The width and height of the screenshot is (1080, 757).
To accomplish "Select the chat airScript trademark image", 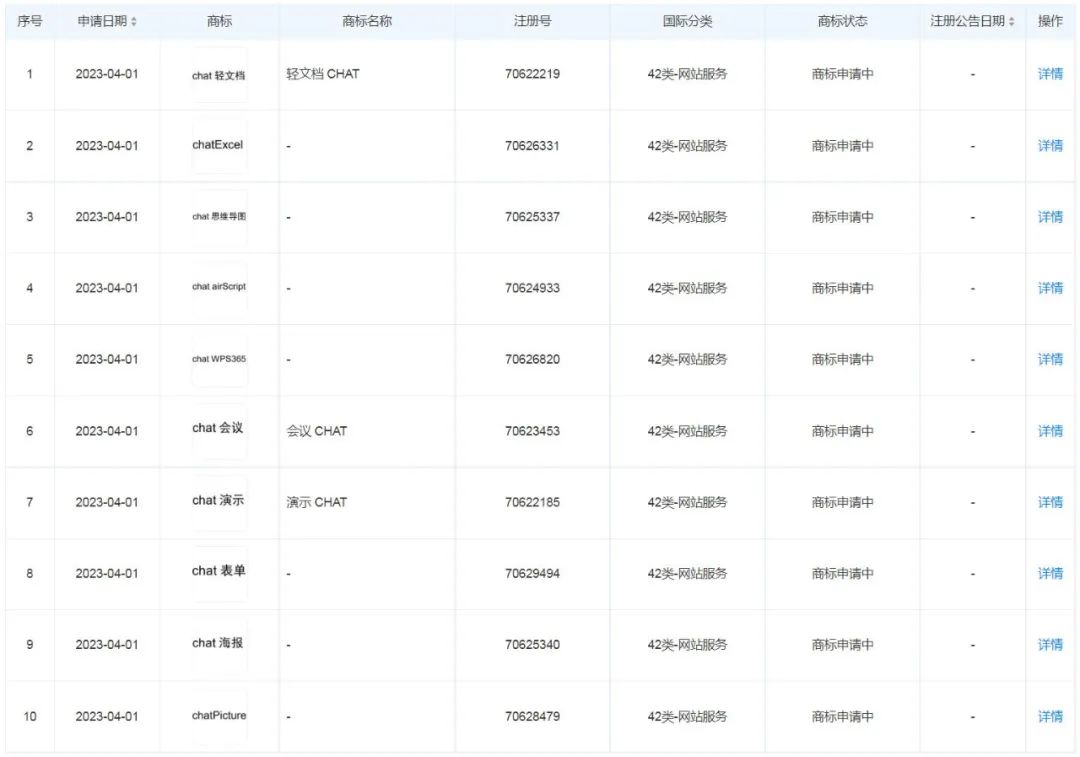I will [x=219, y=288].
